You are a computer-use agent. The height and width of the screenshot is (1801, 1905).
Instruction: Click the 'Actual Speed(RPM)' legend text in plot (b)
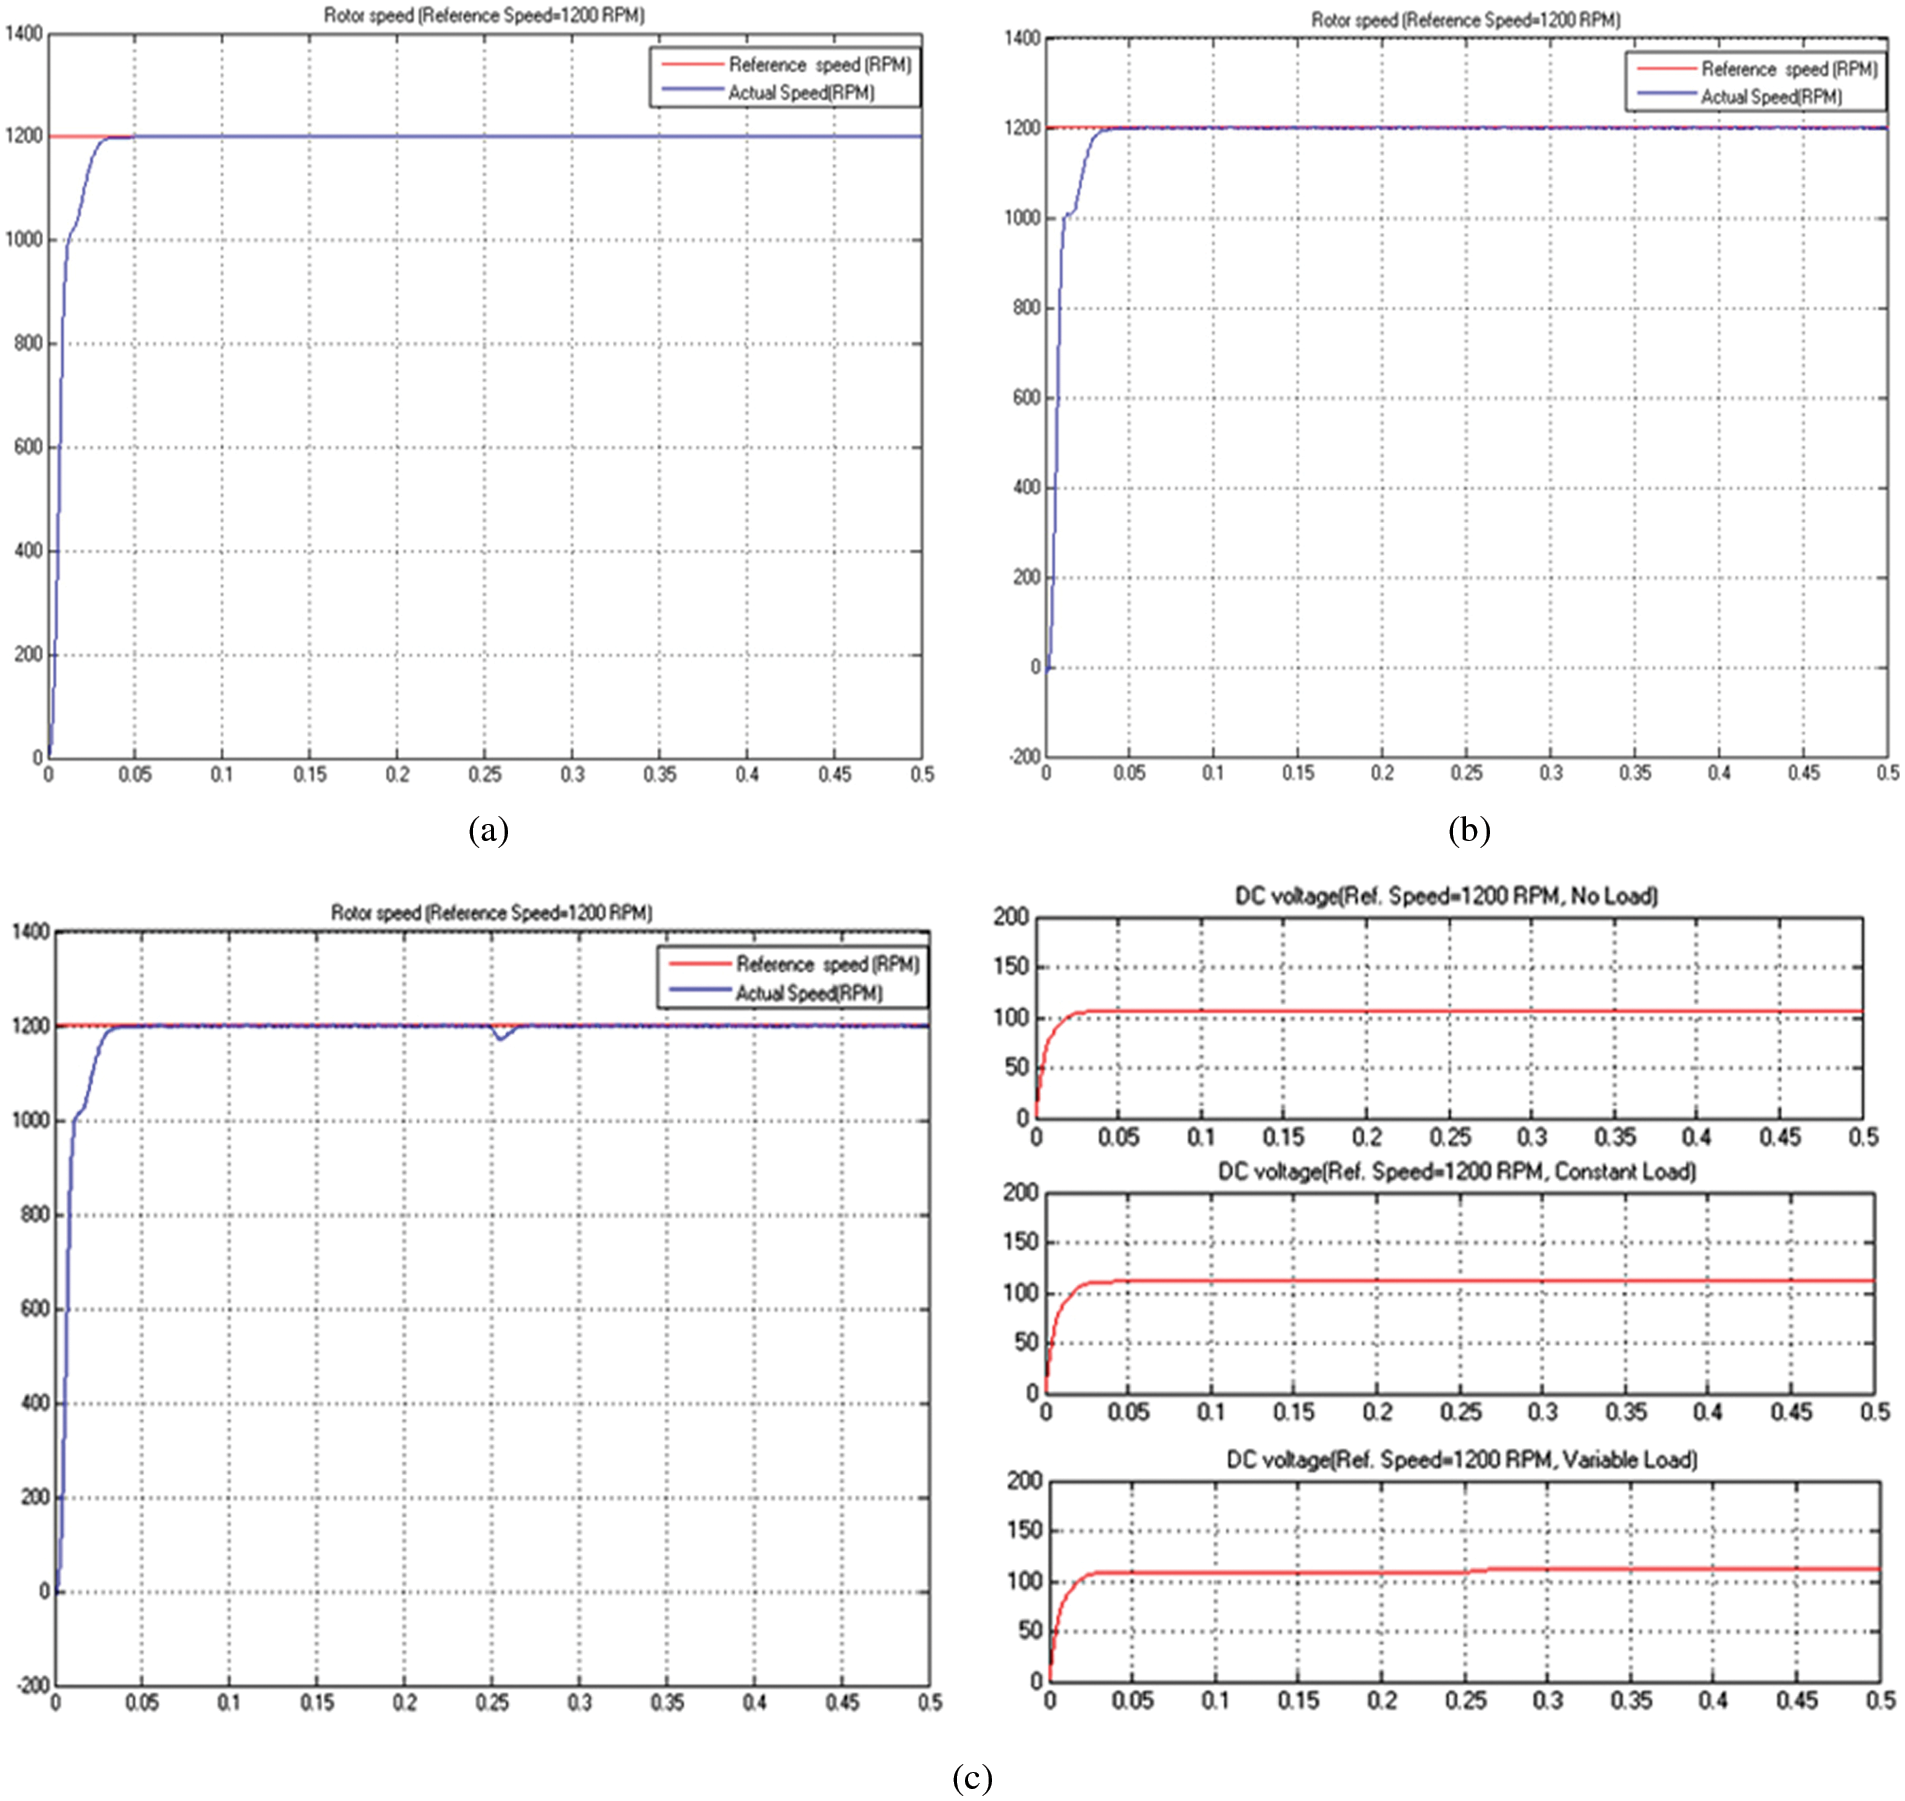pos(1771,97)
